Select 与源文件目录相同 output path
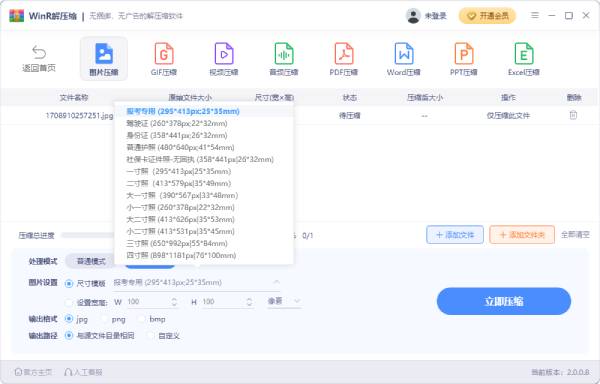The image size is (600, 384). click(69, 335)
